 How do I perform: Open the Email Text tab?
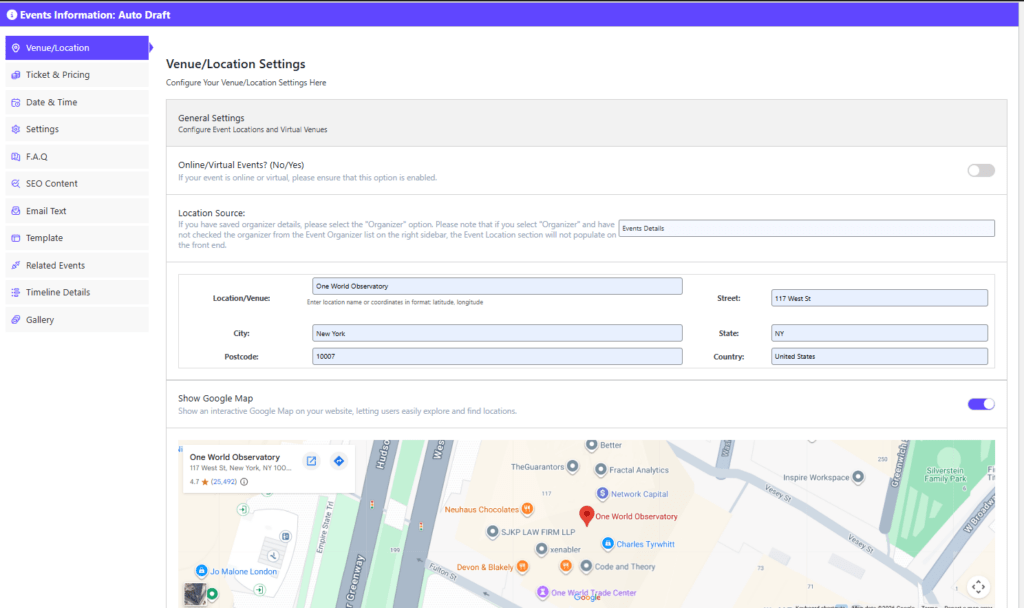(77, 211)
